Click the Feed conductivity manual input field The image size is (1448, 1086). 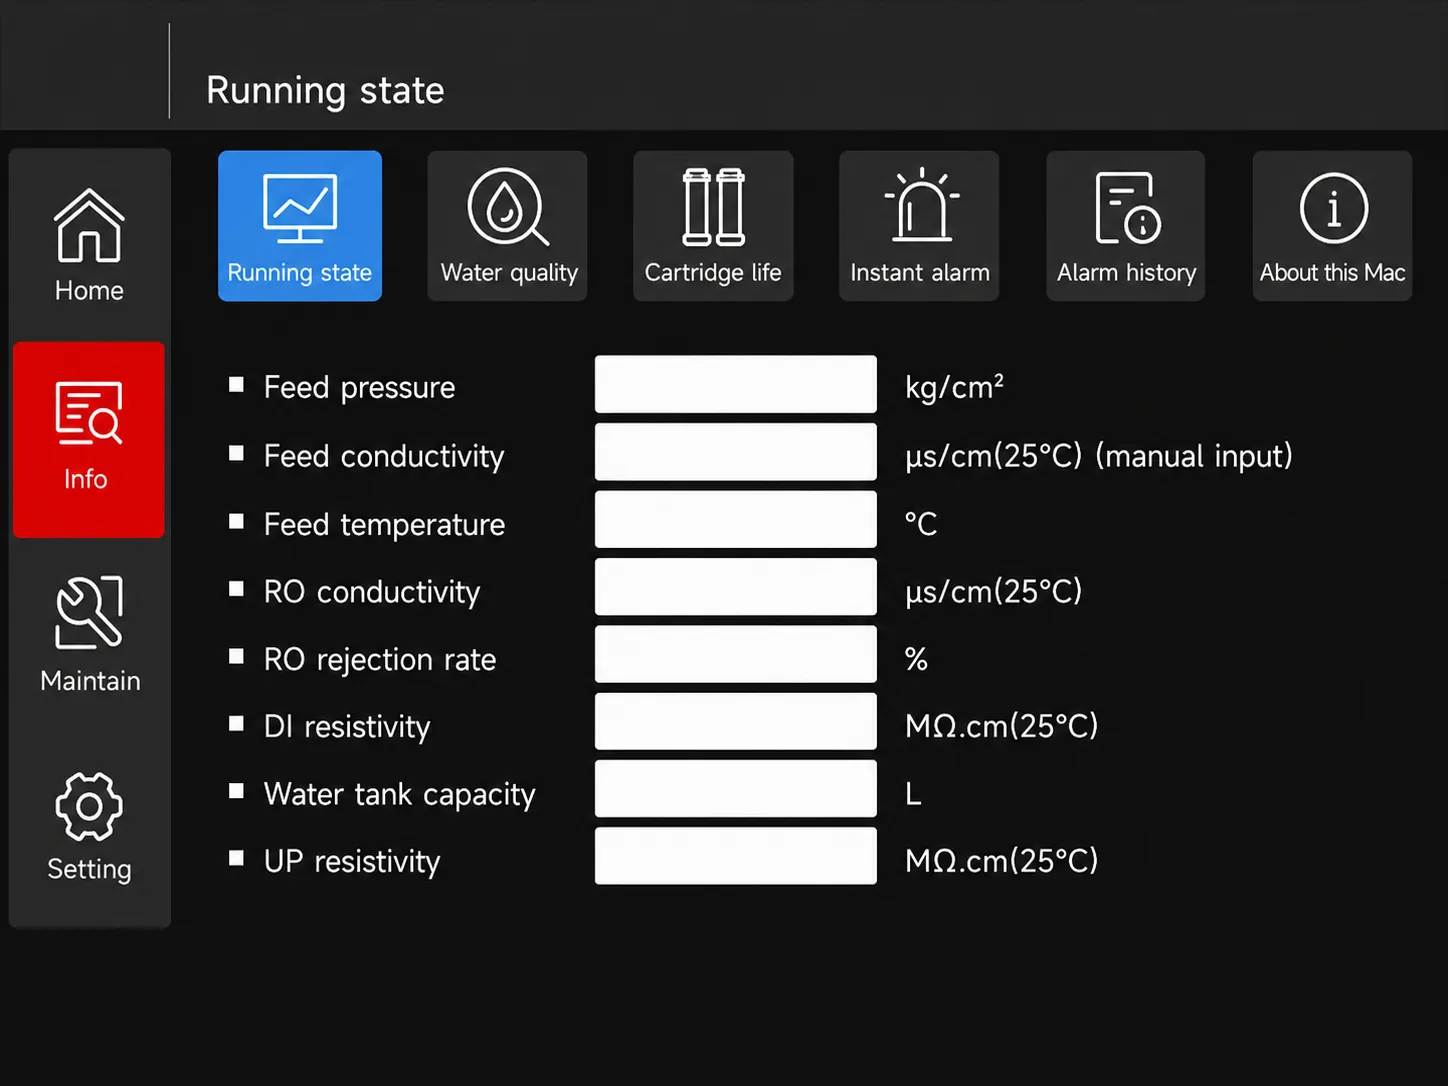pos(736,452)
